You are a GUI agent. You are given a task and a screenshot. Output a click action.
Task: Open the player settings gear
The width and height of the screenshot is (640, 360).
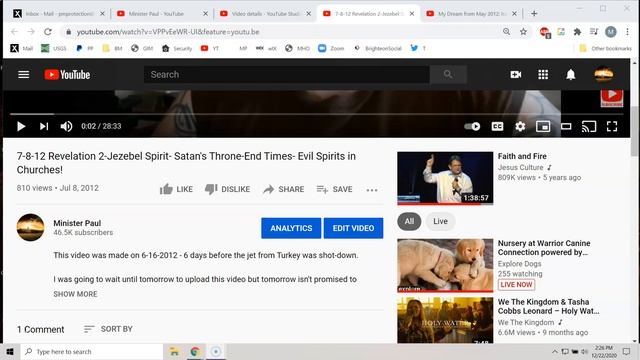pyautogui.click(x=520, y=127)
